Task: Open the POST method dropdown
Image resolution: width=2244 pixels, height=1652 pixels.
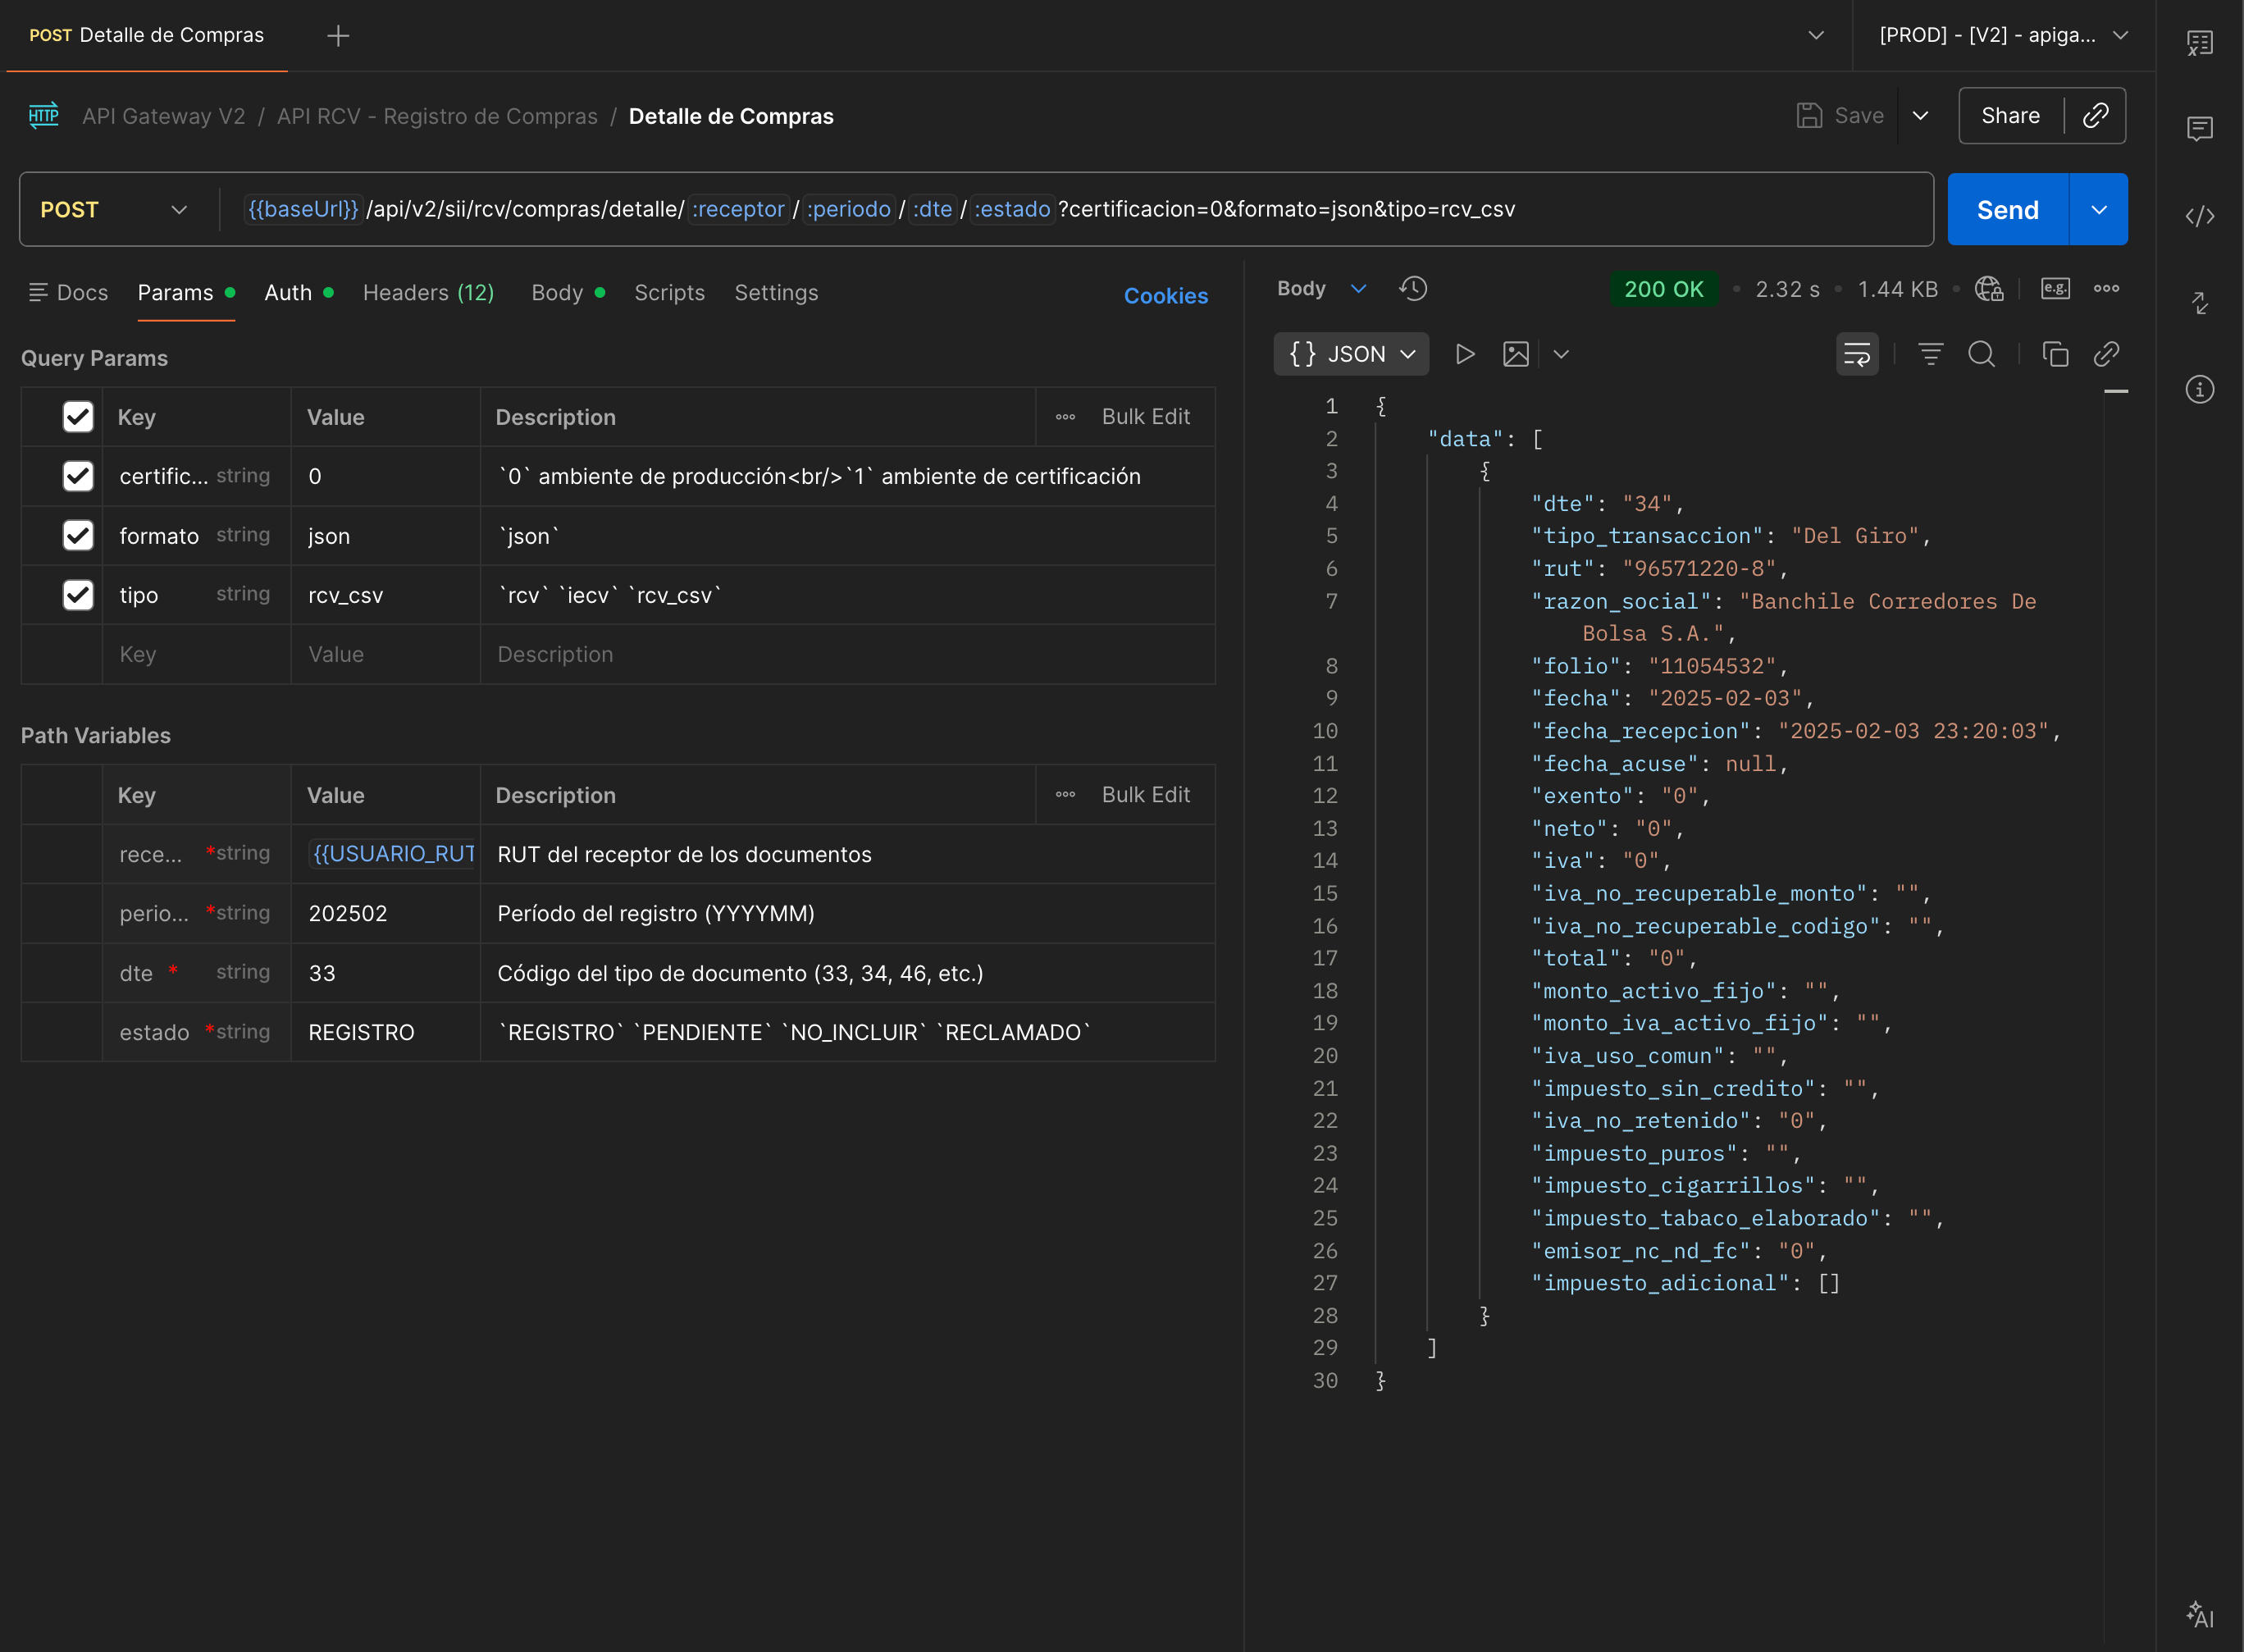Action: point(113,210)
